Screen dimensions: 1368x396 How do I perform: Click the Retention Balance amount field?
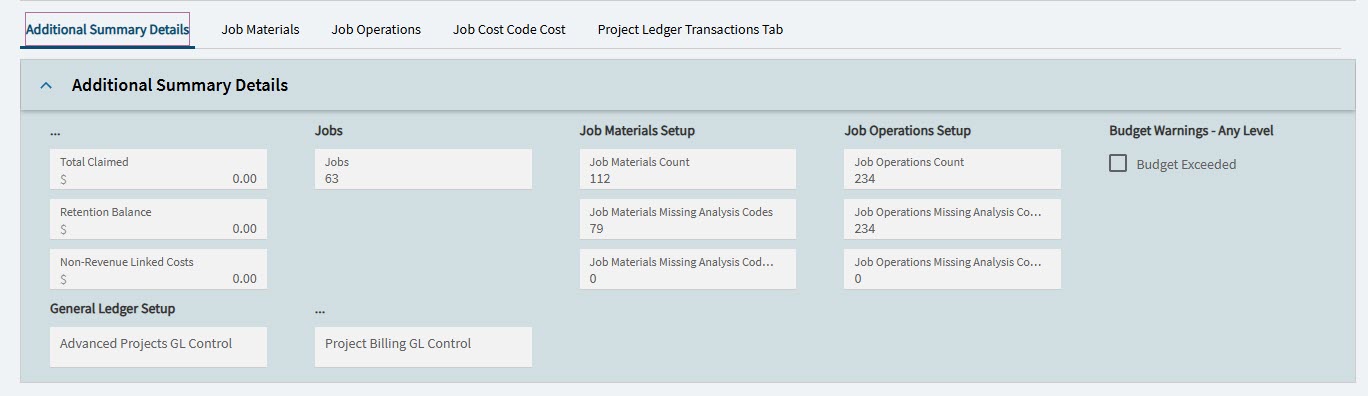tap(158, 220)
